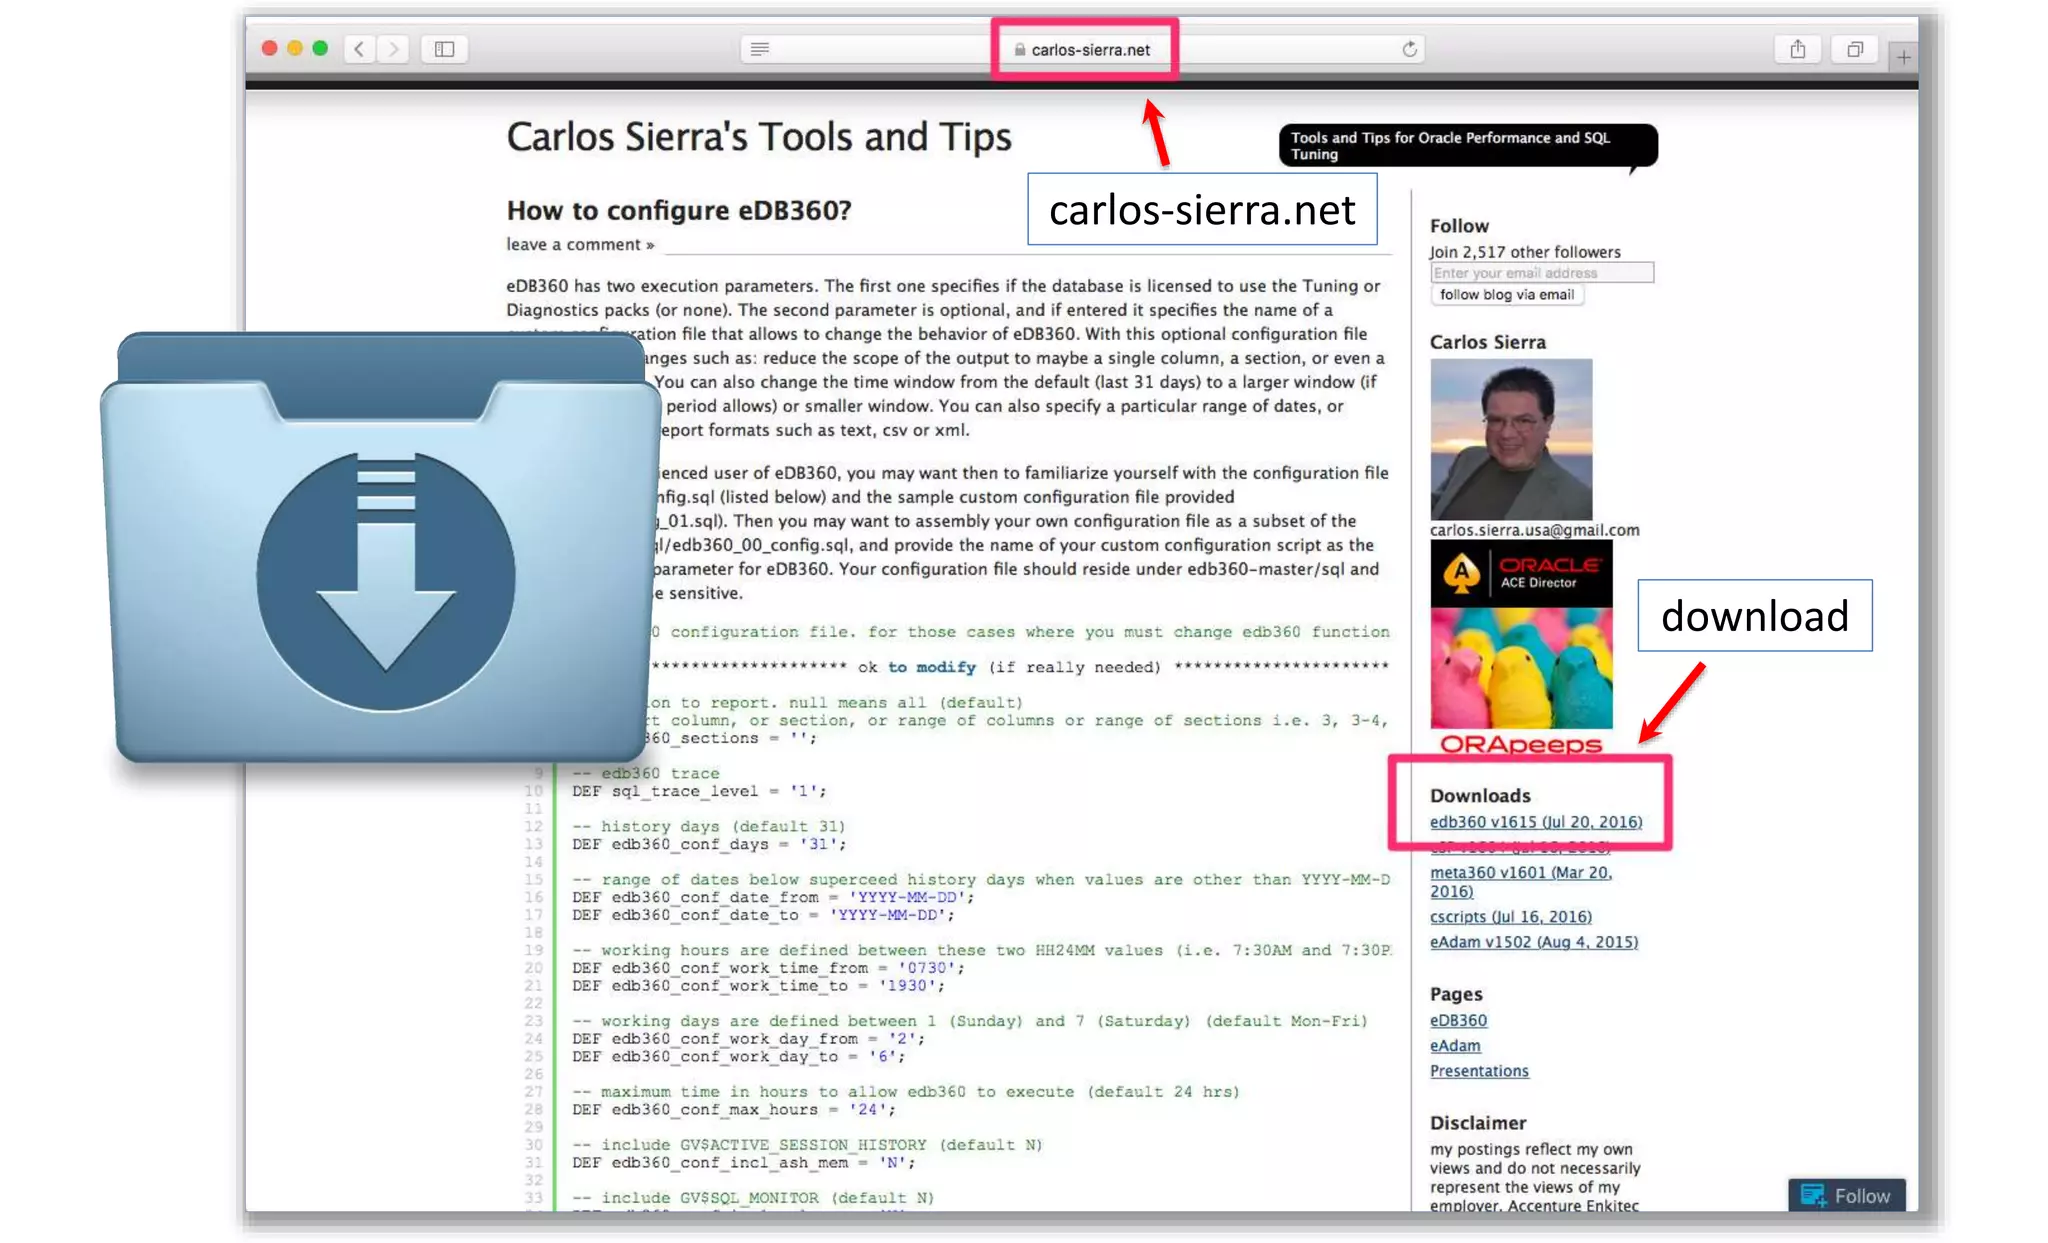The image size is (2048, 1243).
Task: Show all tabs overview icon
Action: click(1855, 49)
